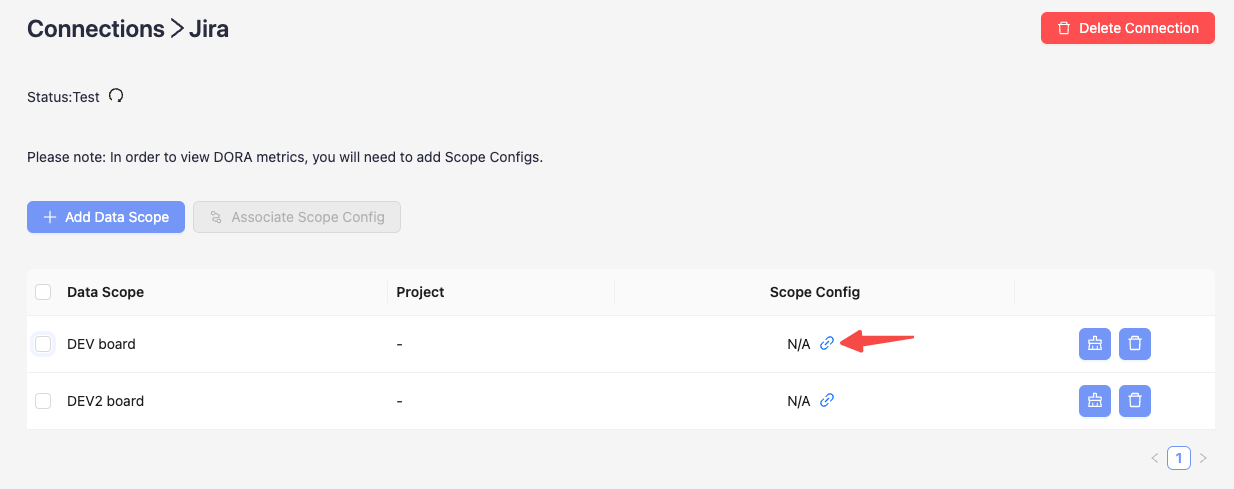Clear historical data for DEV board
Screen dimensions: 1234x489
coord(1095,344)
